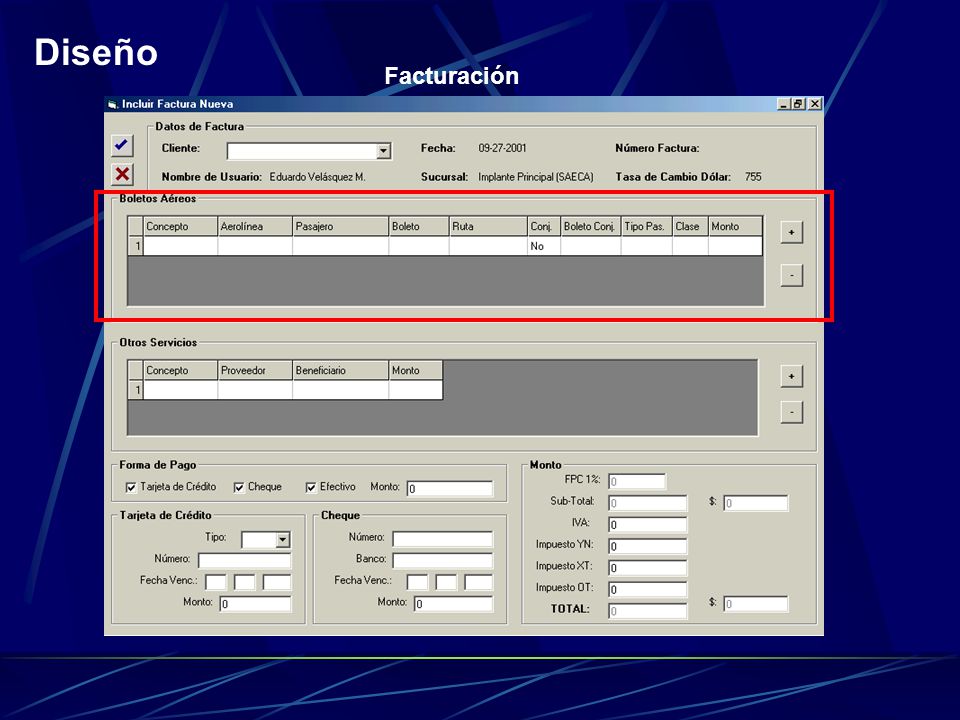Click the Aerolínea column header
Image resolution: width=960 pixels, height=720 pixels.
pos(255,227)
